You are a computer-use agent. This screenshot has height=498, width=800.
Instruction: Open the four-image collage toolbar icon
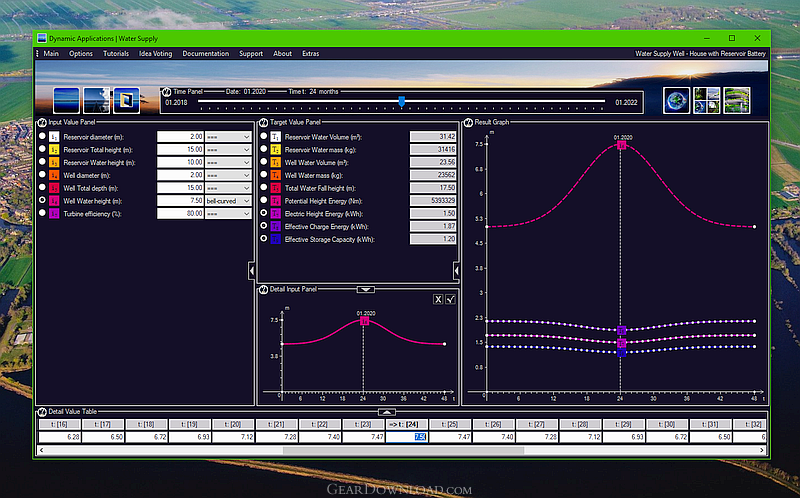tap(707, 100)
